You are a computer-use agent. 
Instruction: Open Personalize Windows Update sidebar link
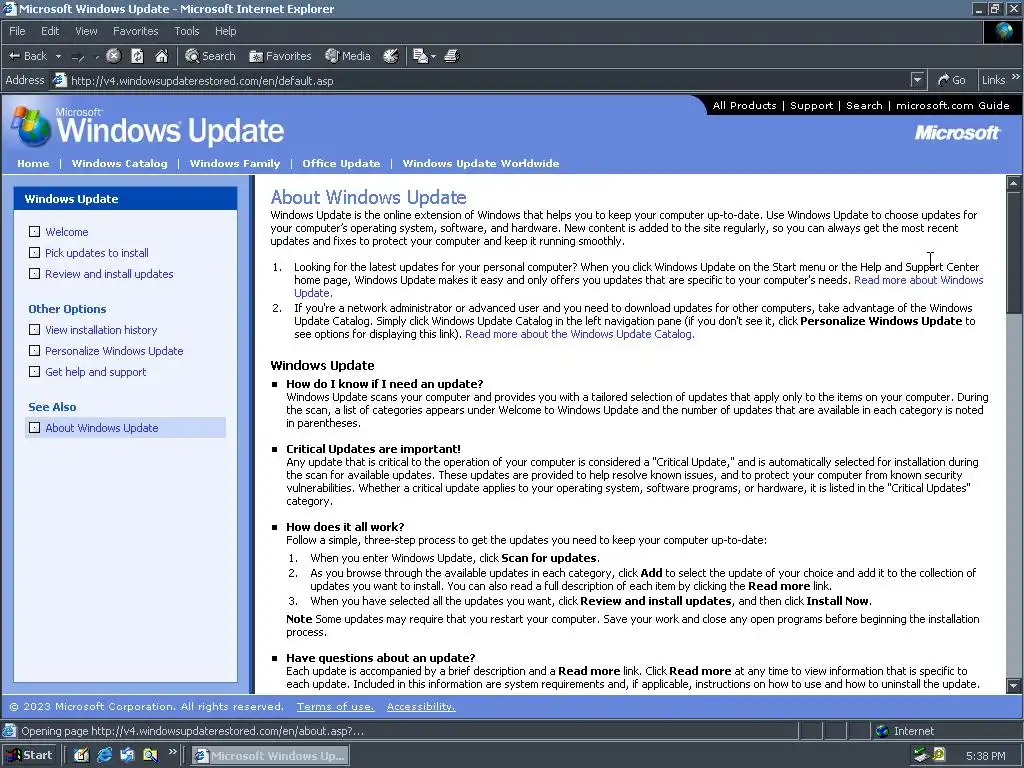pyautogui.click(x=114, y=351)
